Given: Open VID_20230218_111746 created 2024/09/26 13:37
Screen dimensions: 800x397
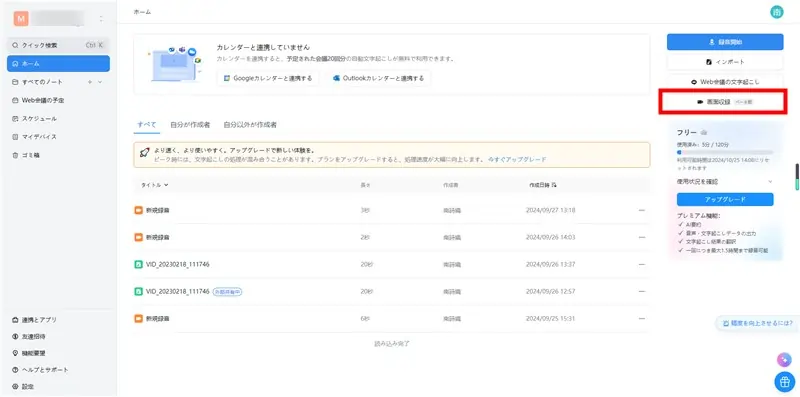Looking at the screenshot, I should pos(178,264).
